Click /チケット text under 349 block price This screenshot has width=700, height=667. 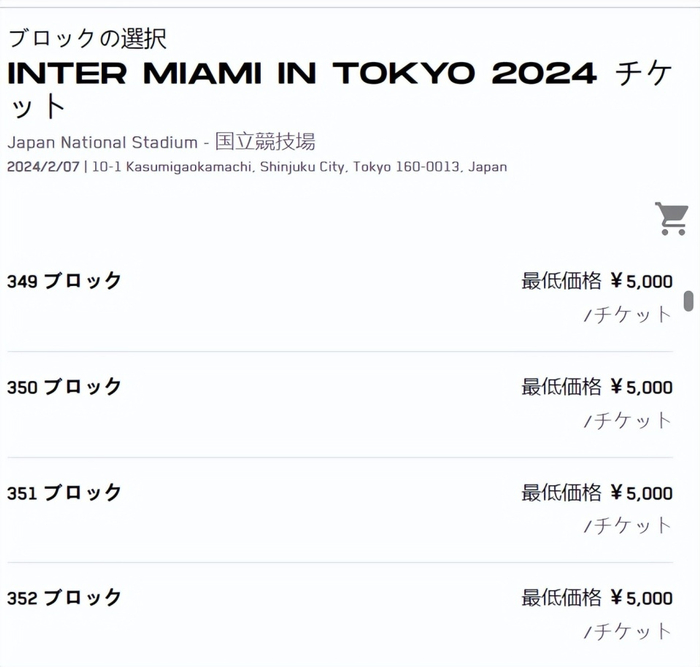(x=628, y=315)
